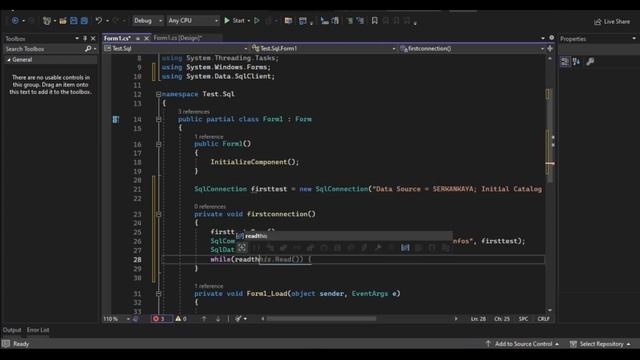
Task: Click Select Repository in status bar
Action: click(600, 344)
